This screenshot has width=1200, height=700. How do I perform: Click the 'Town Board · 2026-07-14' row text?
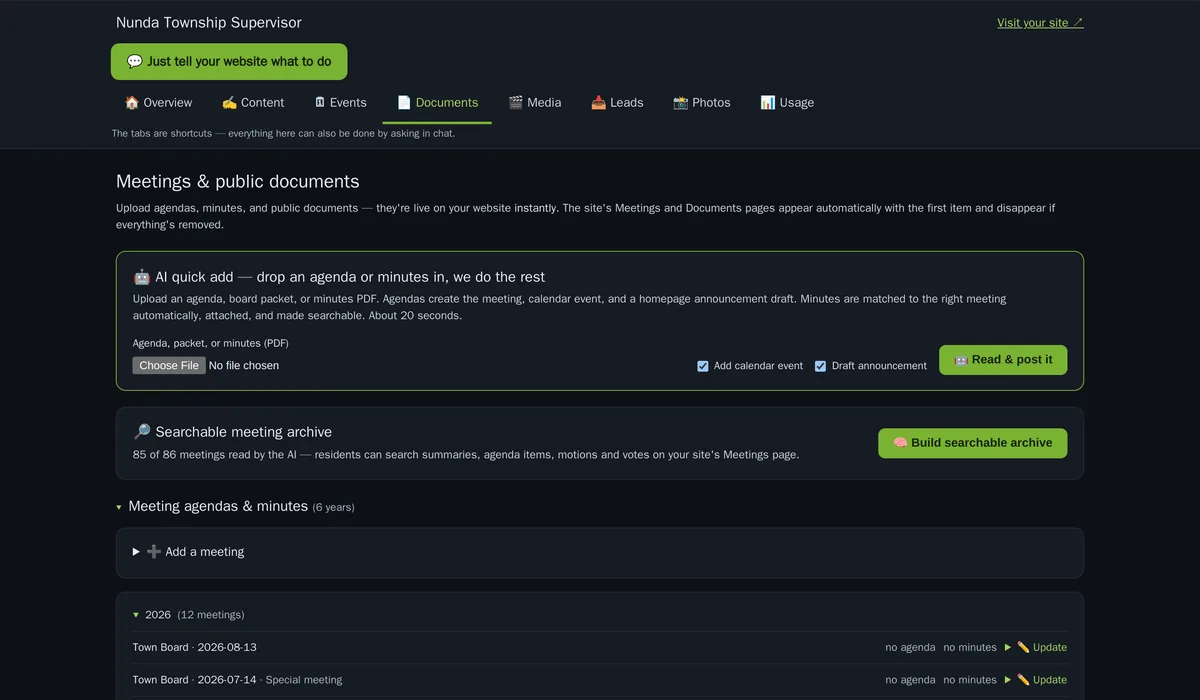pos(195,680)
